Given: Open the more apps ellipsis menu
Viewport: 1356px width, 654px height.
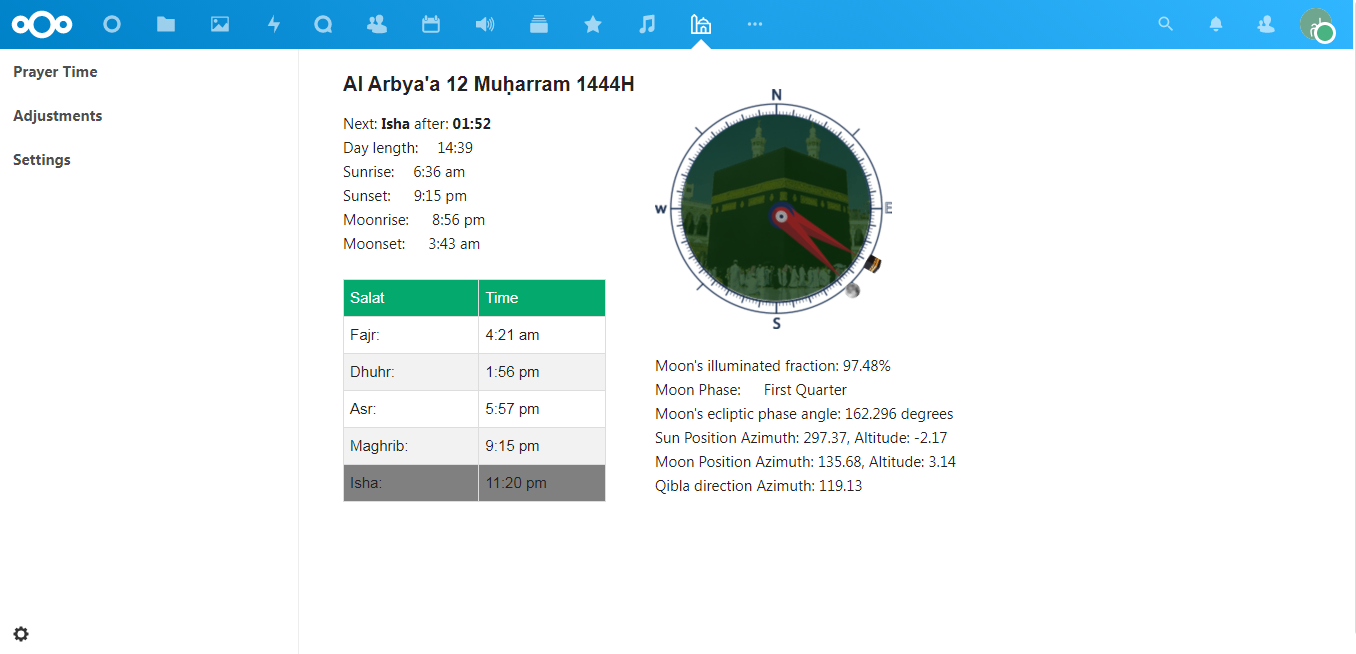Looking at the screenshot, I should click(755, 24).
